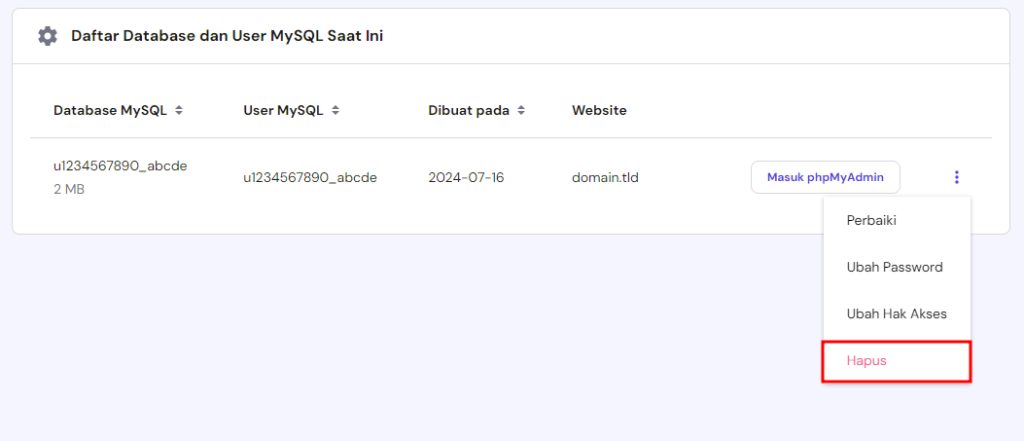This screenshot has width=1024, height=441.
Task: Select Hapus to delete the database
Action: coord(866,360)
